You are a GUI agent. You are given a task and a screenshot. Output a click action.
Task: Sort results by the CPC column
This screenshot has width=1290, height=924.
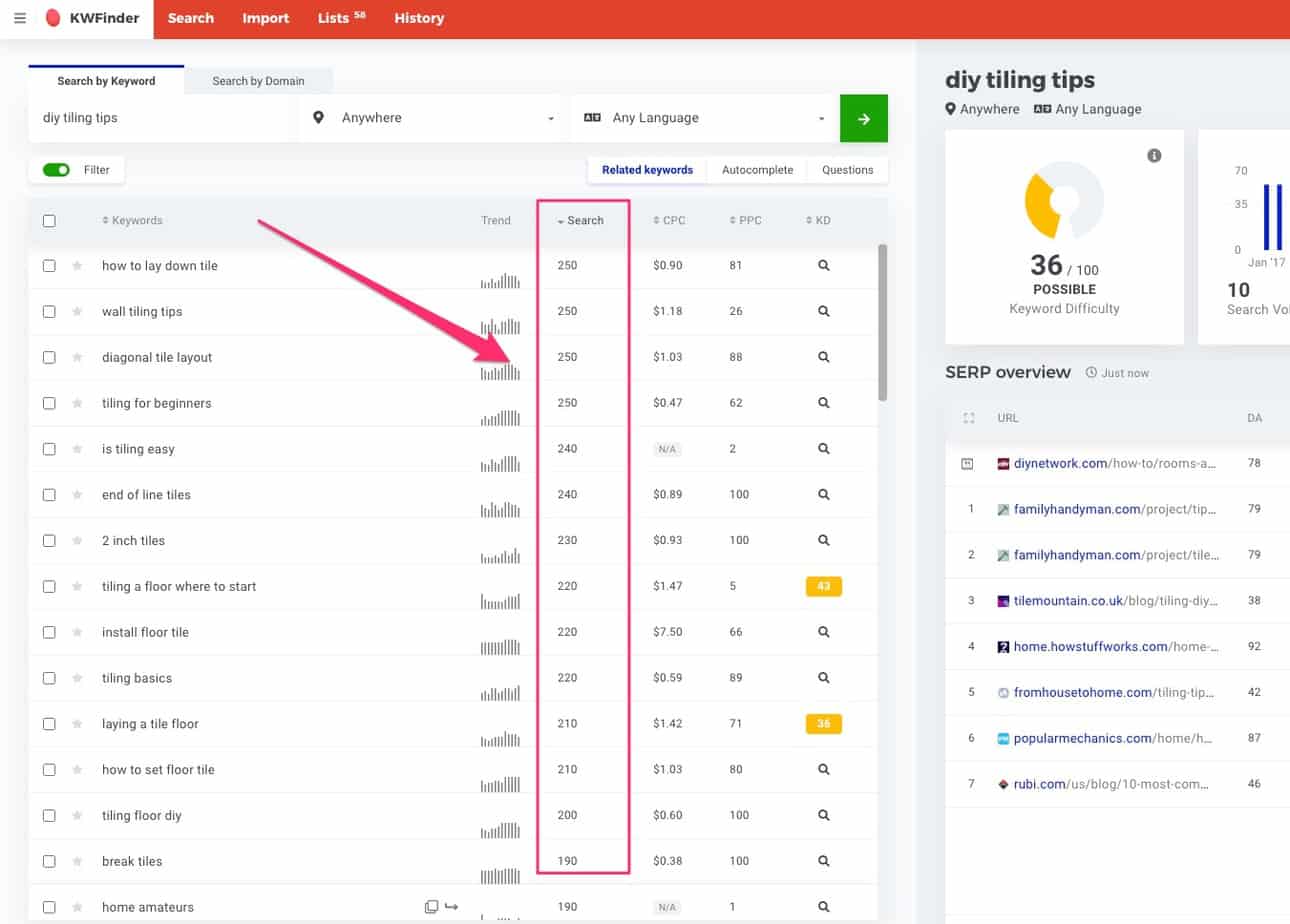[x=668, y=219]
